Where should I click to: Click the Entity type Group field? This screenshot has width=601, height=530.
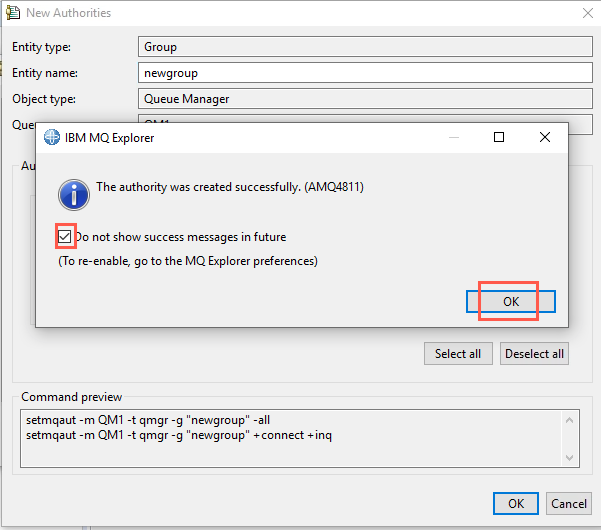click(x=365, y=47)
